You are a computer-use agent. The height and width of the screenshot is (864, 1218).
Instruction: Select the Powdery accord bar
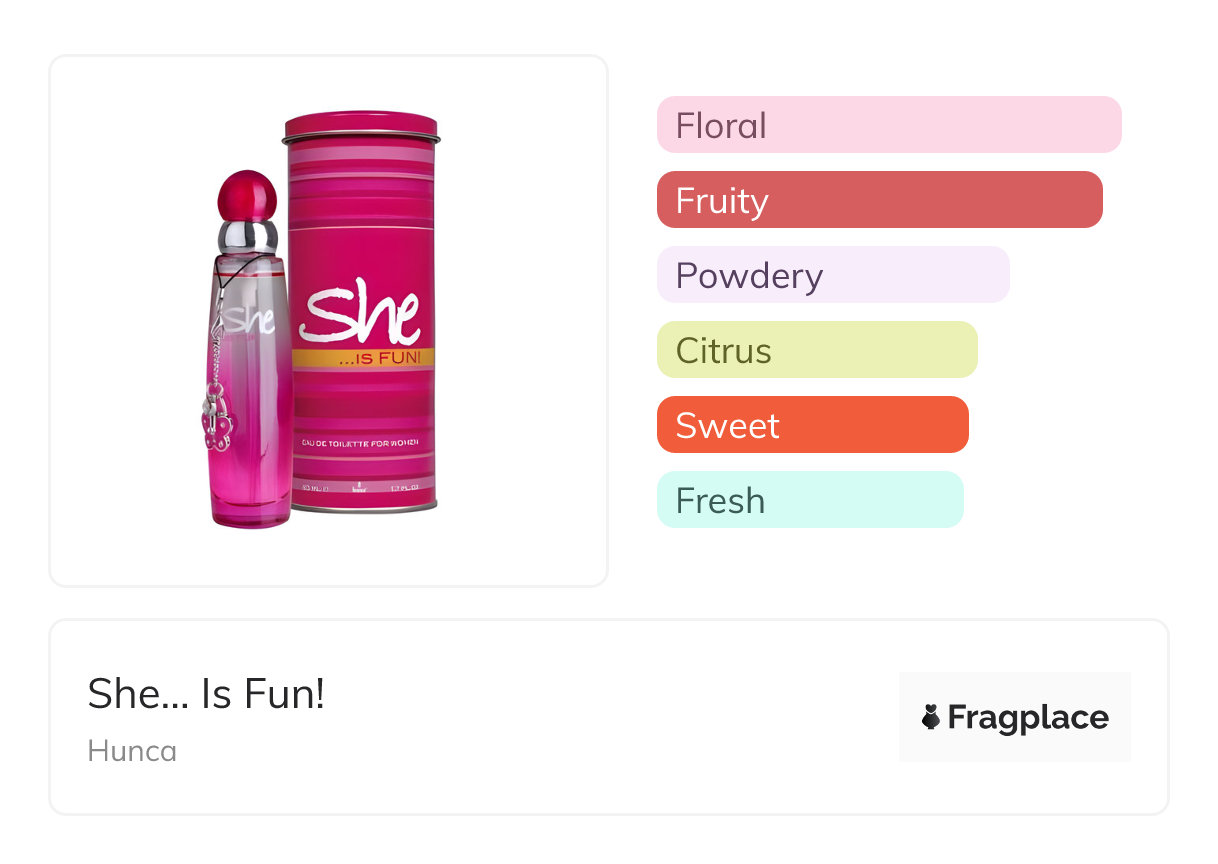point(832,275)
